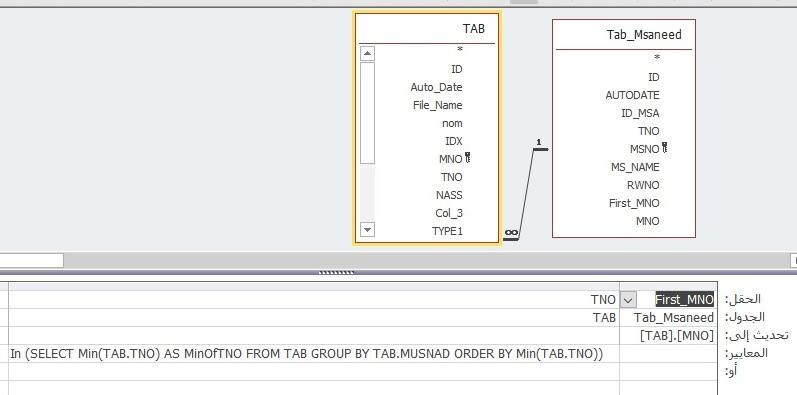The image size is (797, 395).
Task: Click the MSNO primary key icon in Tab_Msaneed
Action: [x=664, y=148]
